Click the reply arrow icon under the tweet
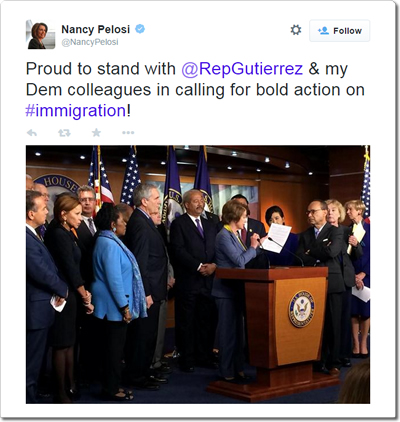The height and width of the screenshot is (422, 400). point(32,133)
